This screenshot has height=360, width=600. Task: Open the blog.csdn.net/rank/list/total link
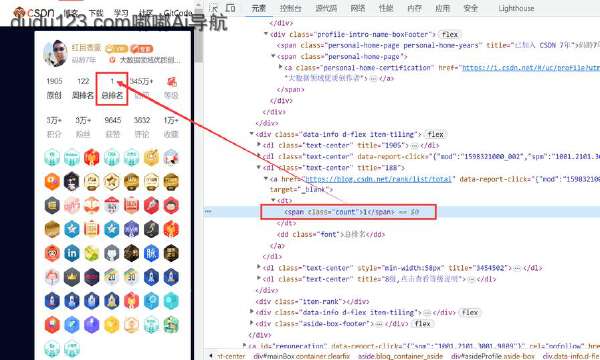pos(379,179)
